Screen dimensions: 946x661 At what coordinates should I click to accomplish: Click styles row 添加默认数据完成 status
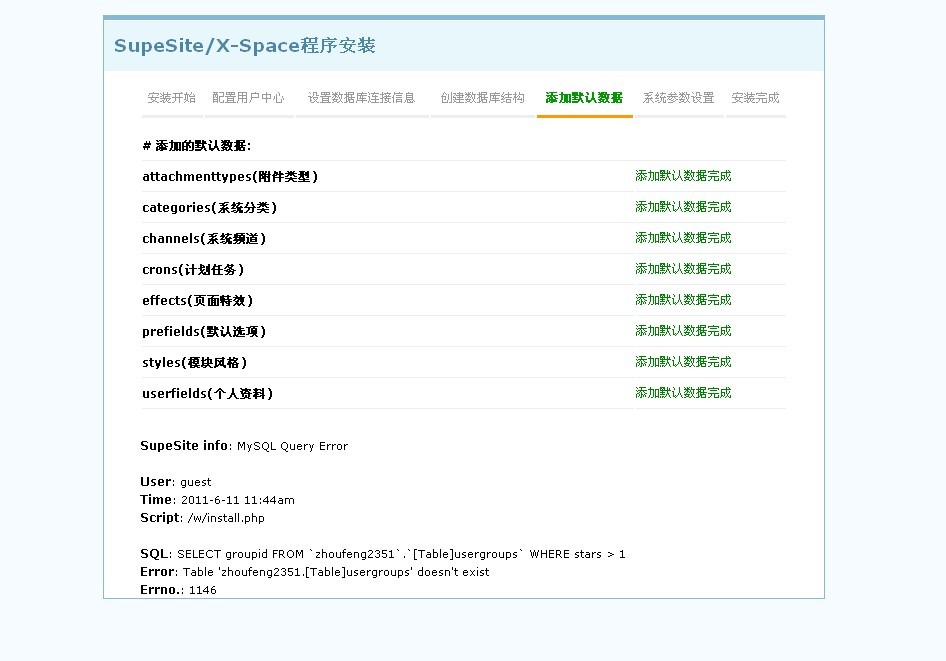click(x=683, y=362)
